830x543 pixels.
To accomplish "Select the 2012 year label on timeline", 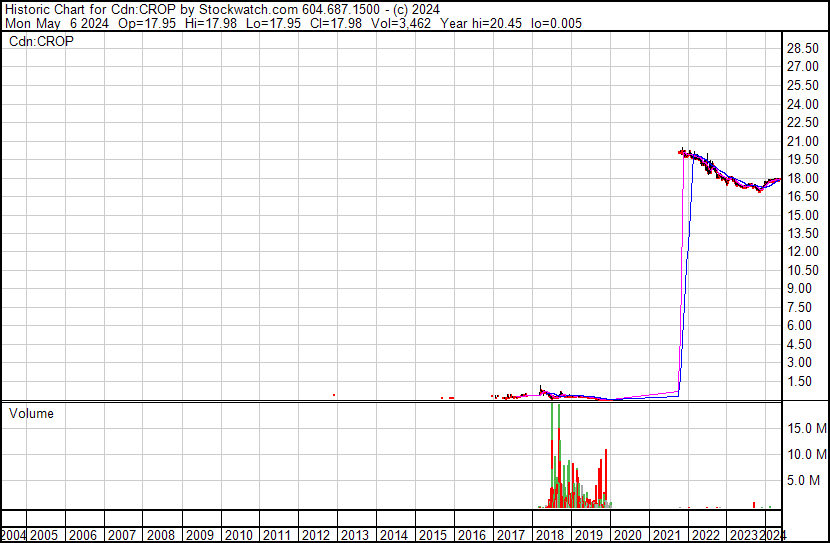I will click(x=316, y=535).
